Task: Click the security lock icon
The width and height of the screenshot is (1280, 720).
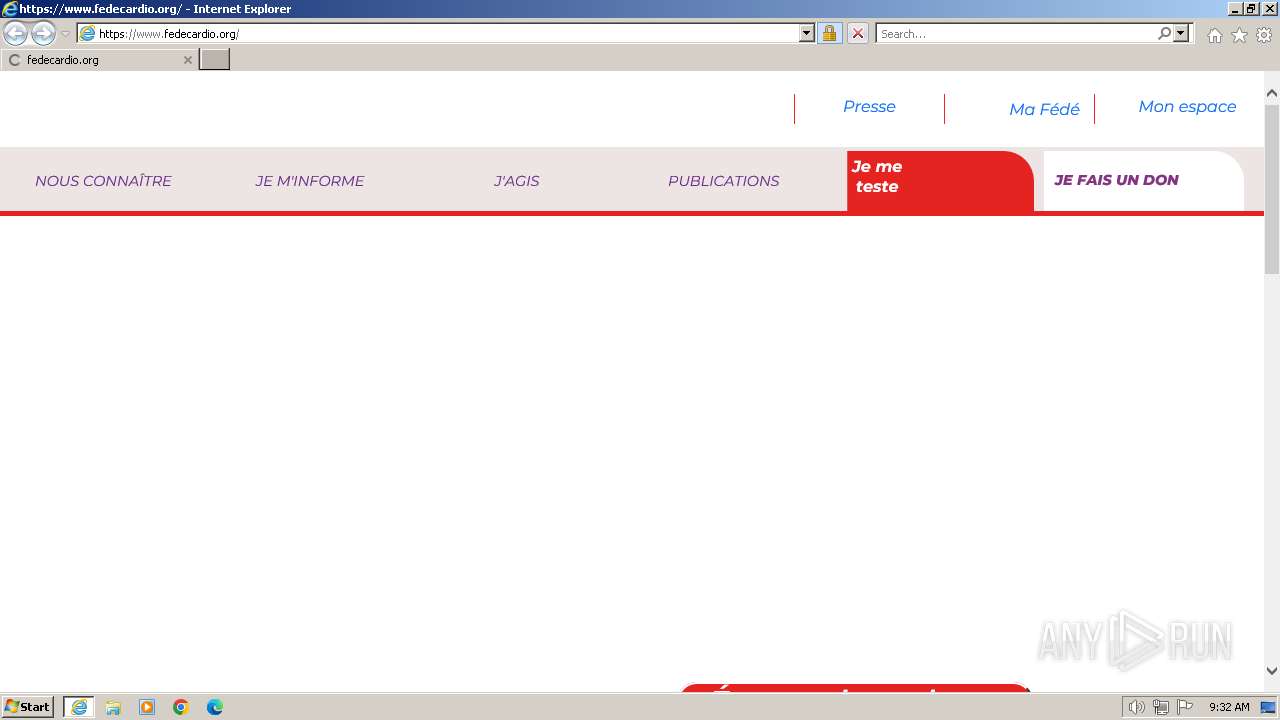Action: [x=829, y=33]
